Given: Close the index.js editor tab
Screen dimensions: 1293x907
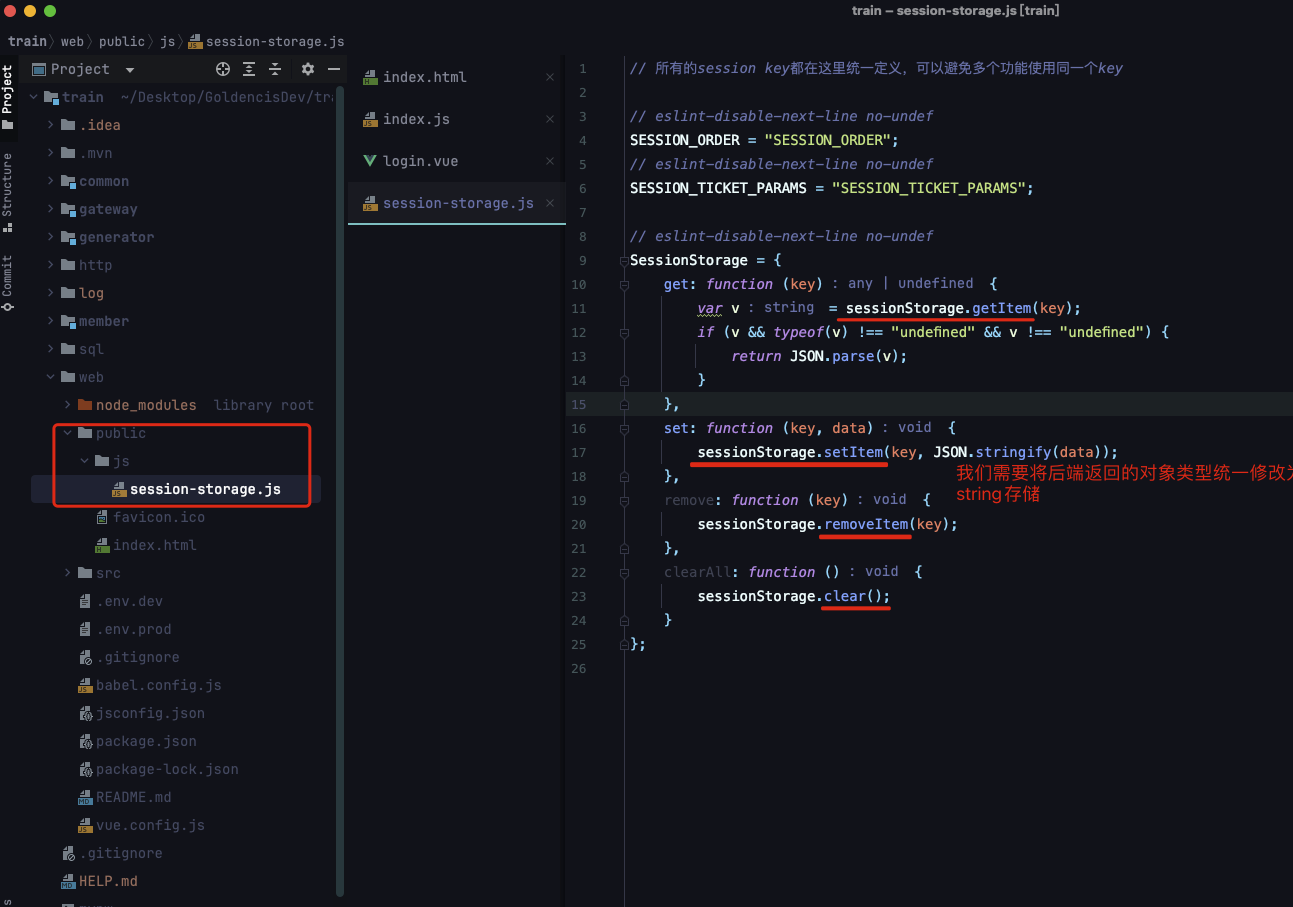Looking at the screenshot, I should click(549, 119).
